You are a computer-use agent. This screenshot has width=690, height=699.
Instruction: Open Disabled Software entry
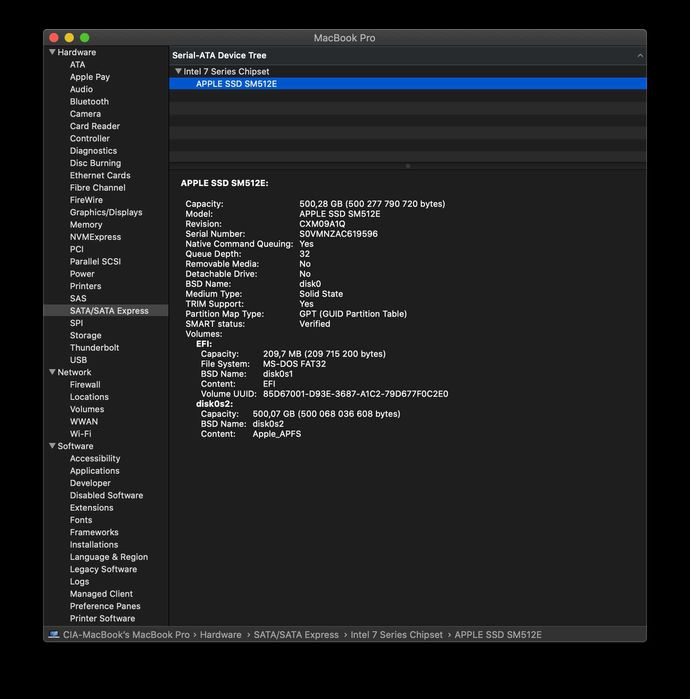pos(107,495)
